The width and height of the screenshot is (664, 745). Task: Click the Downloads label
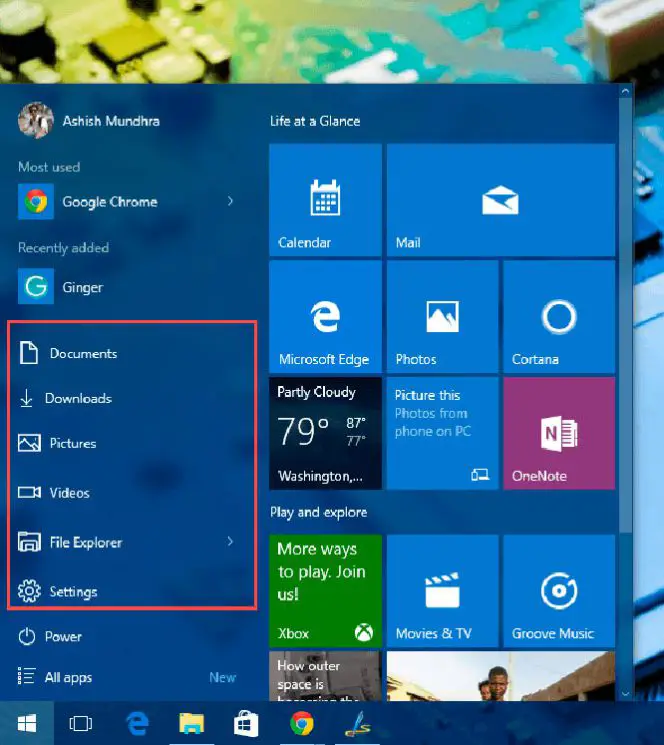tap(78, 398)
